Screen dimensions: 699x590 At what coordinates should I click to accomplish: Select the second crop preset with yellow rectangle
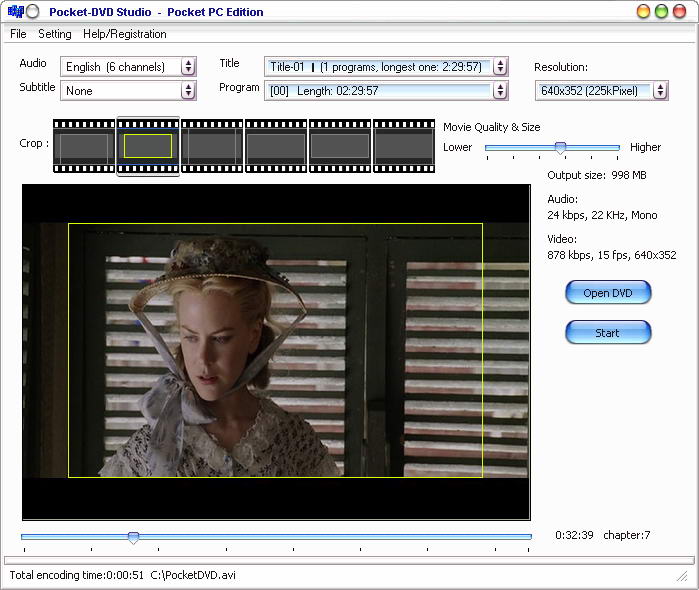tap(148, 146)
